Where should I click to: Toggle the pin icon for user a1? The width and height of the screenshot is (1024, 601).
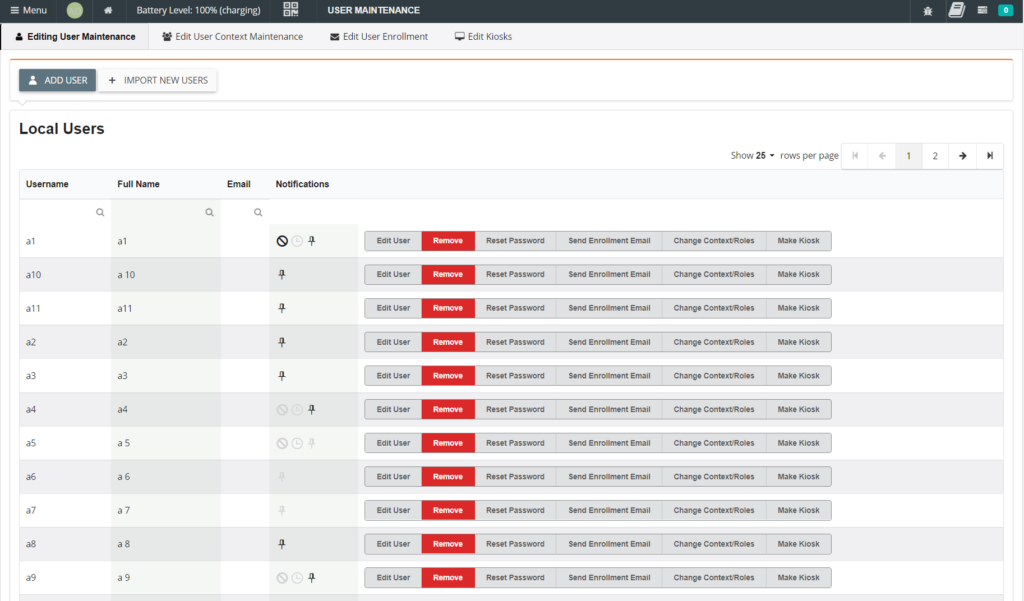312,241
